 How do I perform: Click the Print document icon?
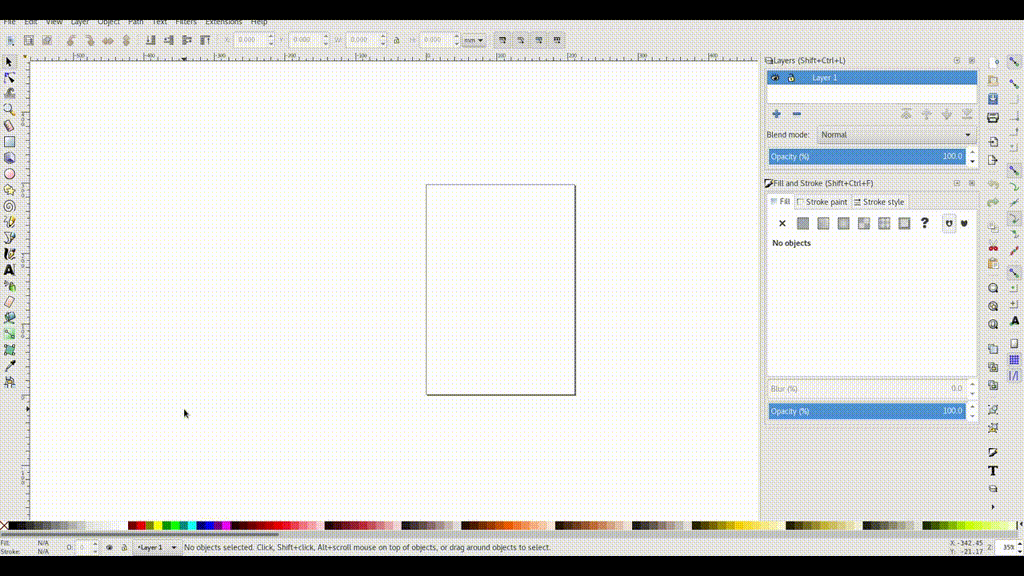993,118
